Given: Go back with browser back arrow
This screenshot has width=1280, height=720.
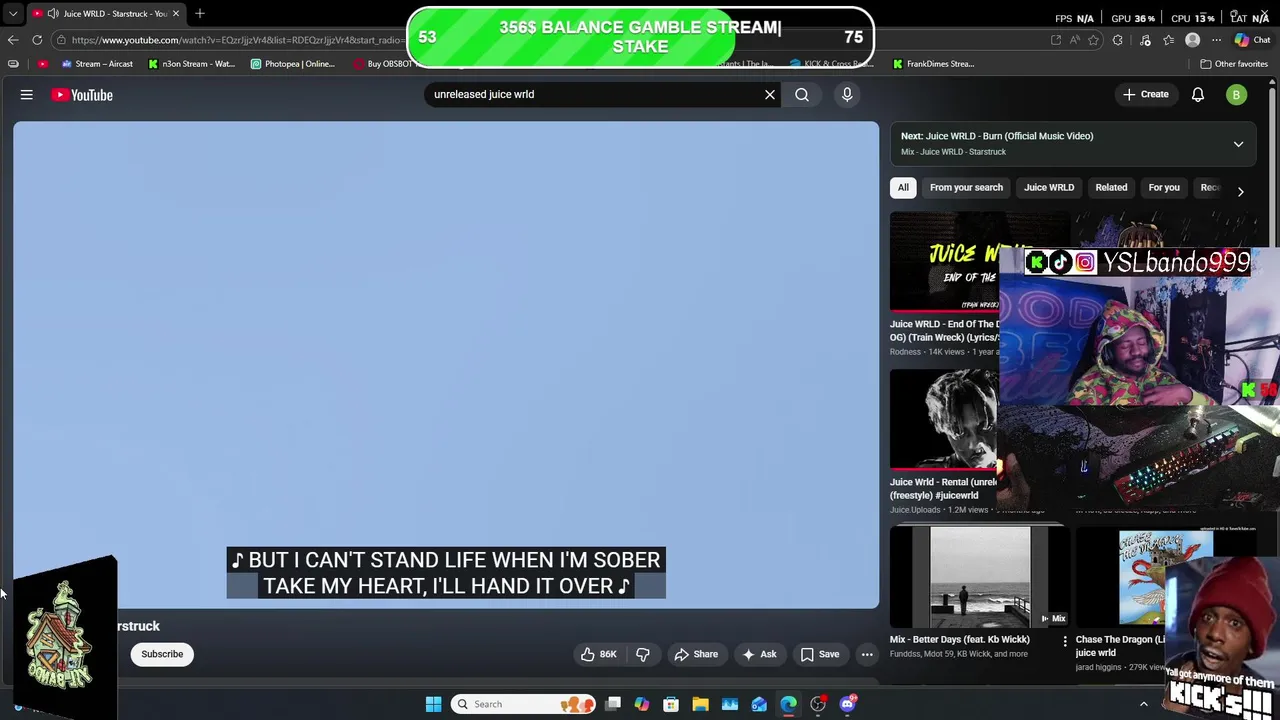Looking at the screenshot, I should point(13,40).
